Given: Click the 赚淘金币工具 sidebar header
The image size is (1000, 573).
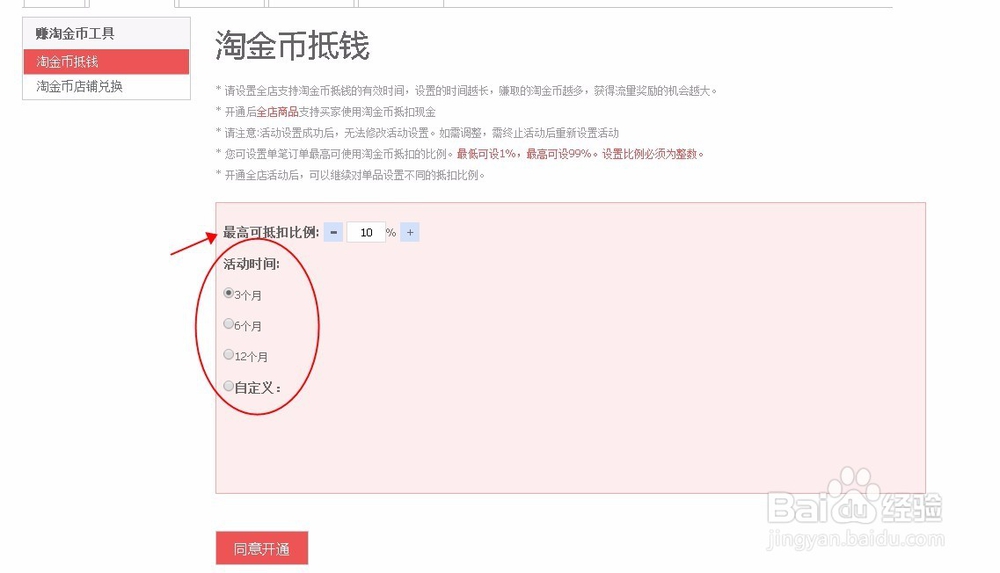Looking at the screenshot, I should pyautogui.click(x=75, y=33).
